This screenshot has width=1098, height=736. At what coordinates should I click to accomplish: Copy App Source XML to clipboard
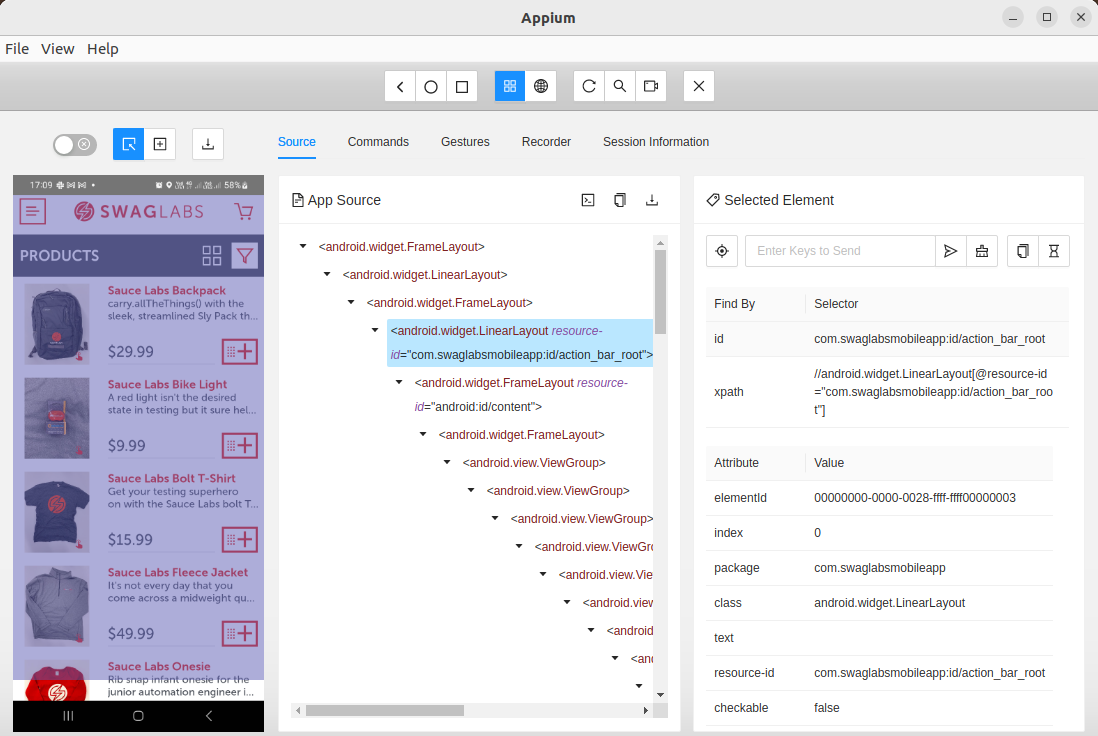pyautogui.click(x=620, y=200)
